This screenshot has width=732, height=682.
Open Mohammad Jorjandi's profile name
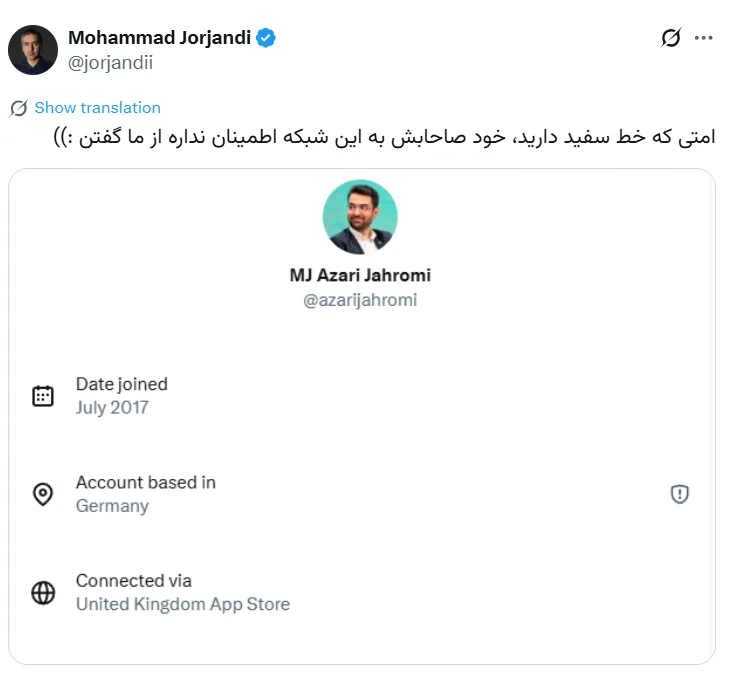(x=160, y=38)
